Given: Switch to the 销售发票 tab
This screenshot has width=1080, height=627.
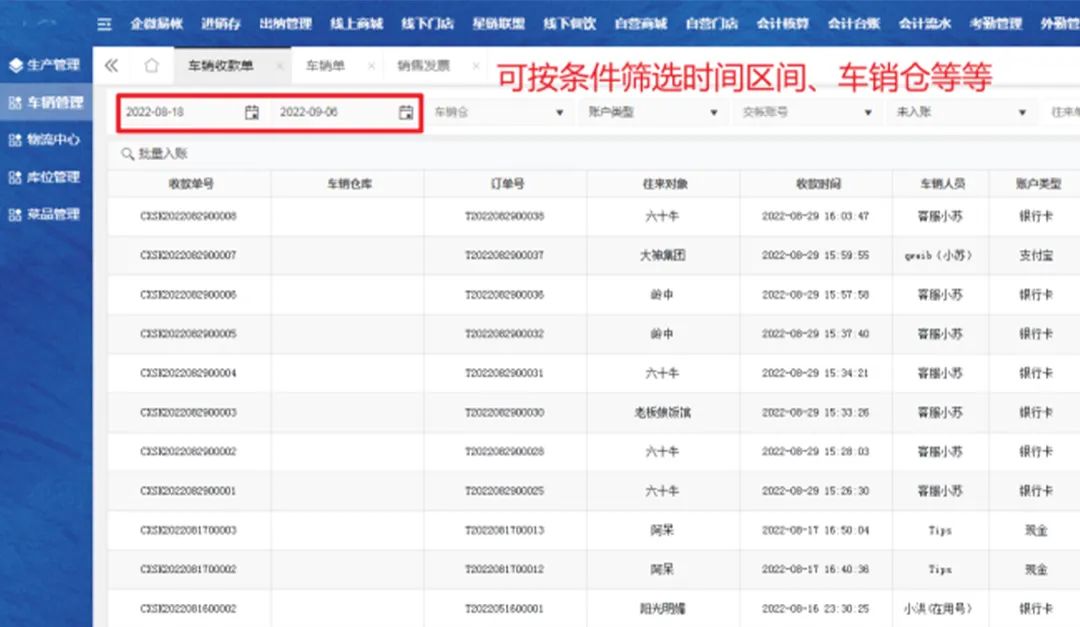Looking at the screenshot, I should [423, 66].
